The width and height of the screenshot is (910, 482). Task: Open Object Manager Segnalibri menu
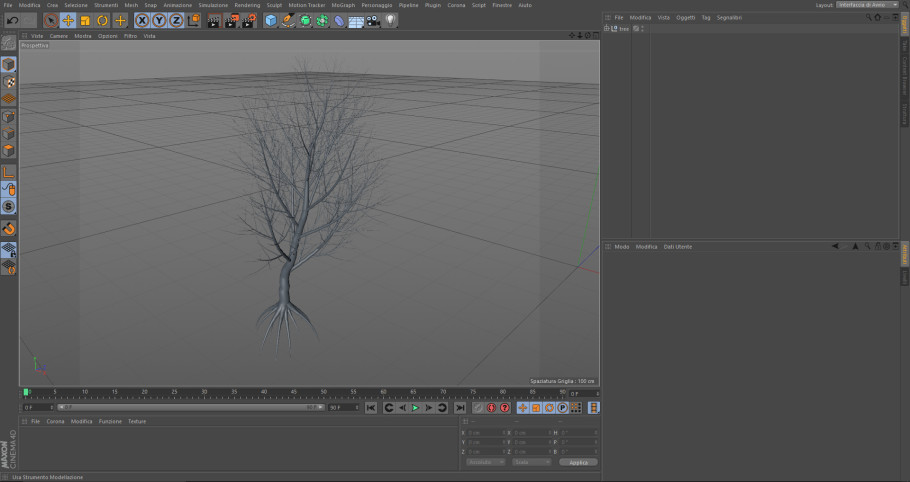point(729,17)
